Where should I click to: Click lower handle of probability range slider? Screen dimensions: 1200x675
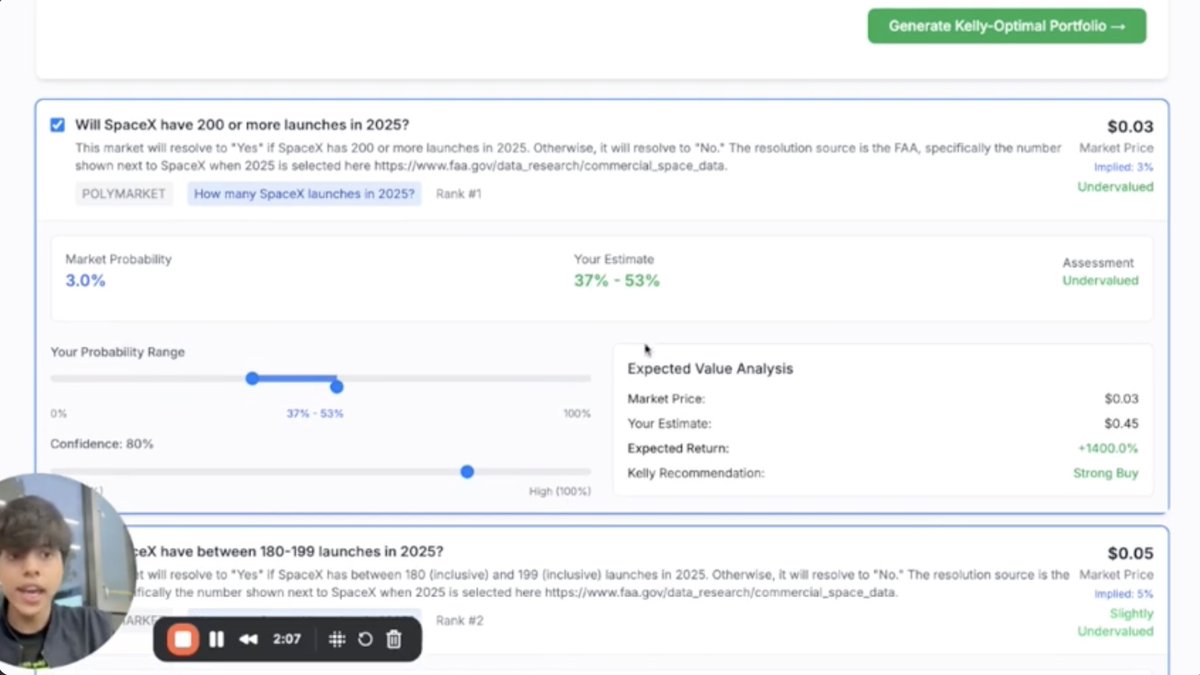point(252,378)
